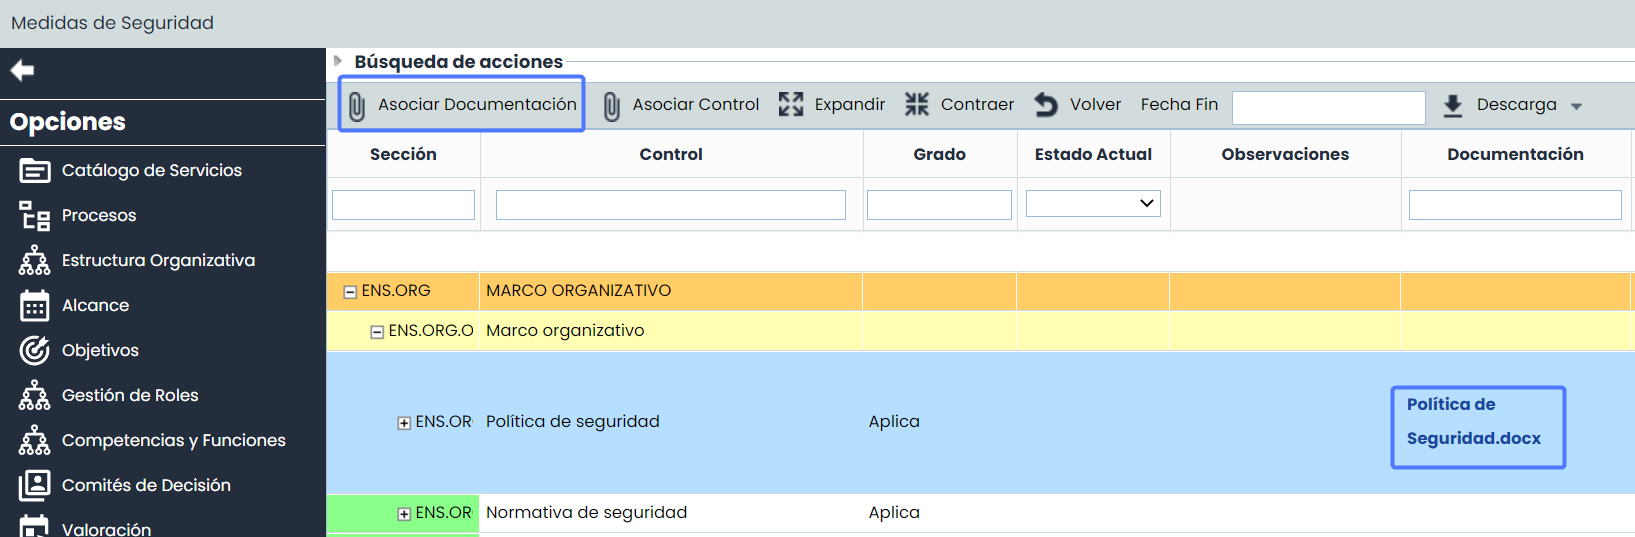Expand the Búsqueda de acciones panel
This screenshot has width=1635, height=537.
point(338,61)
